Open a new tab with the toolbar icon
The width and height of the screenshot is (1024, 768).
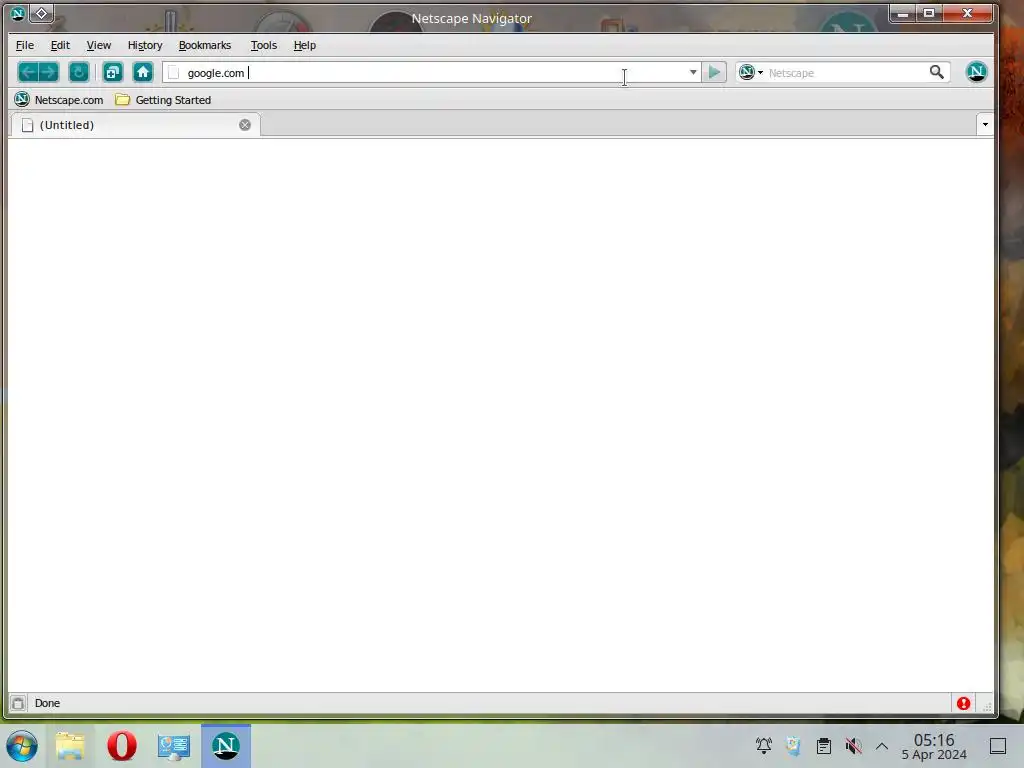[x=113, y=72]
